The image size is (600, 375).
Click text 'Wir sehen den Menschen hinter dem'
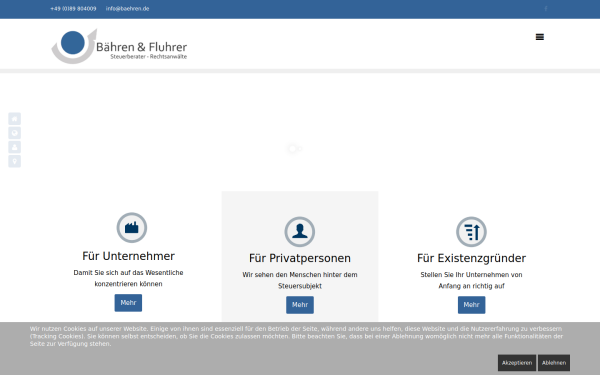tap(300, 275)
